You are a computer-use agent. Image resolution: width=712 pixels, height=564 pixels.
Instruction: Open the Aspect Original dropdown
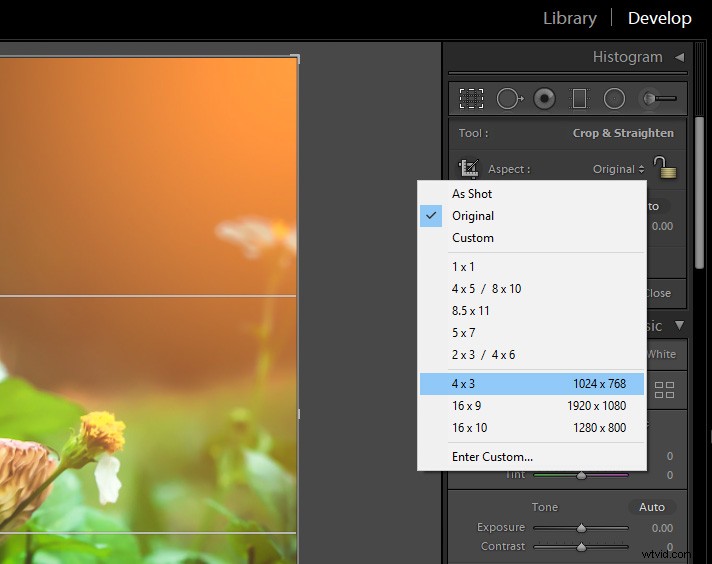click(618, 169)
